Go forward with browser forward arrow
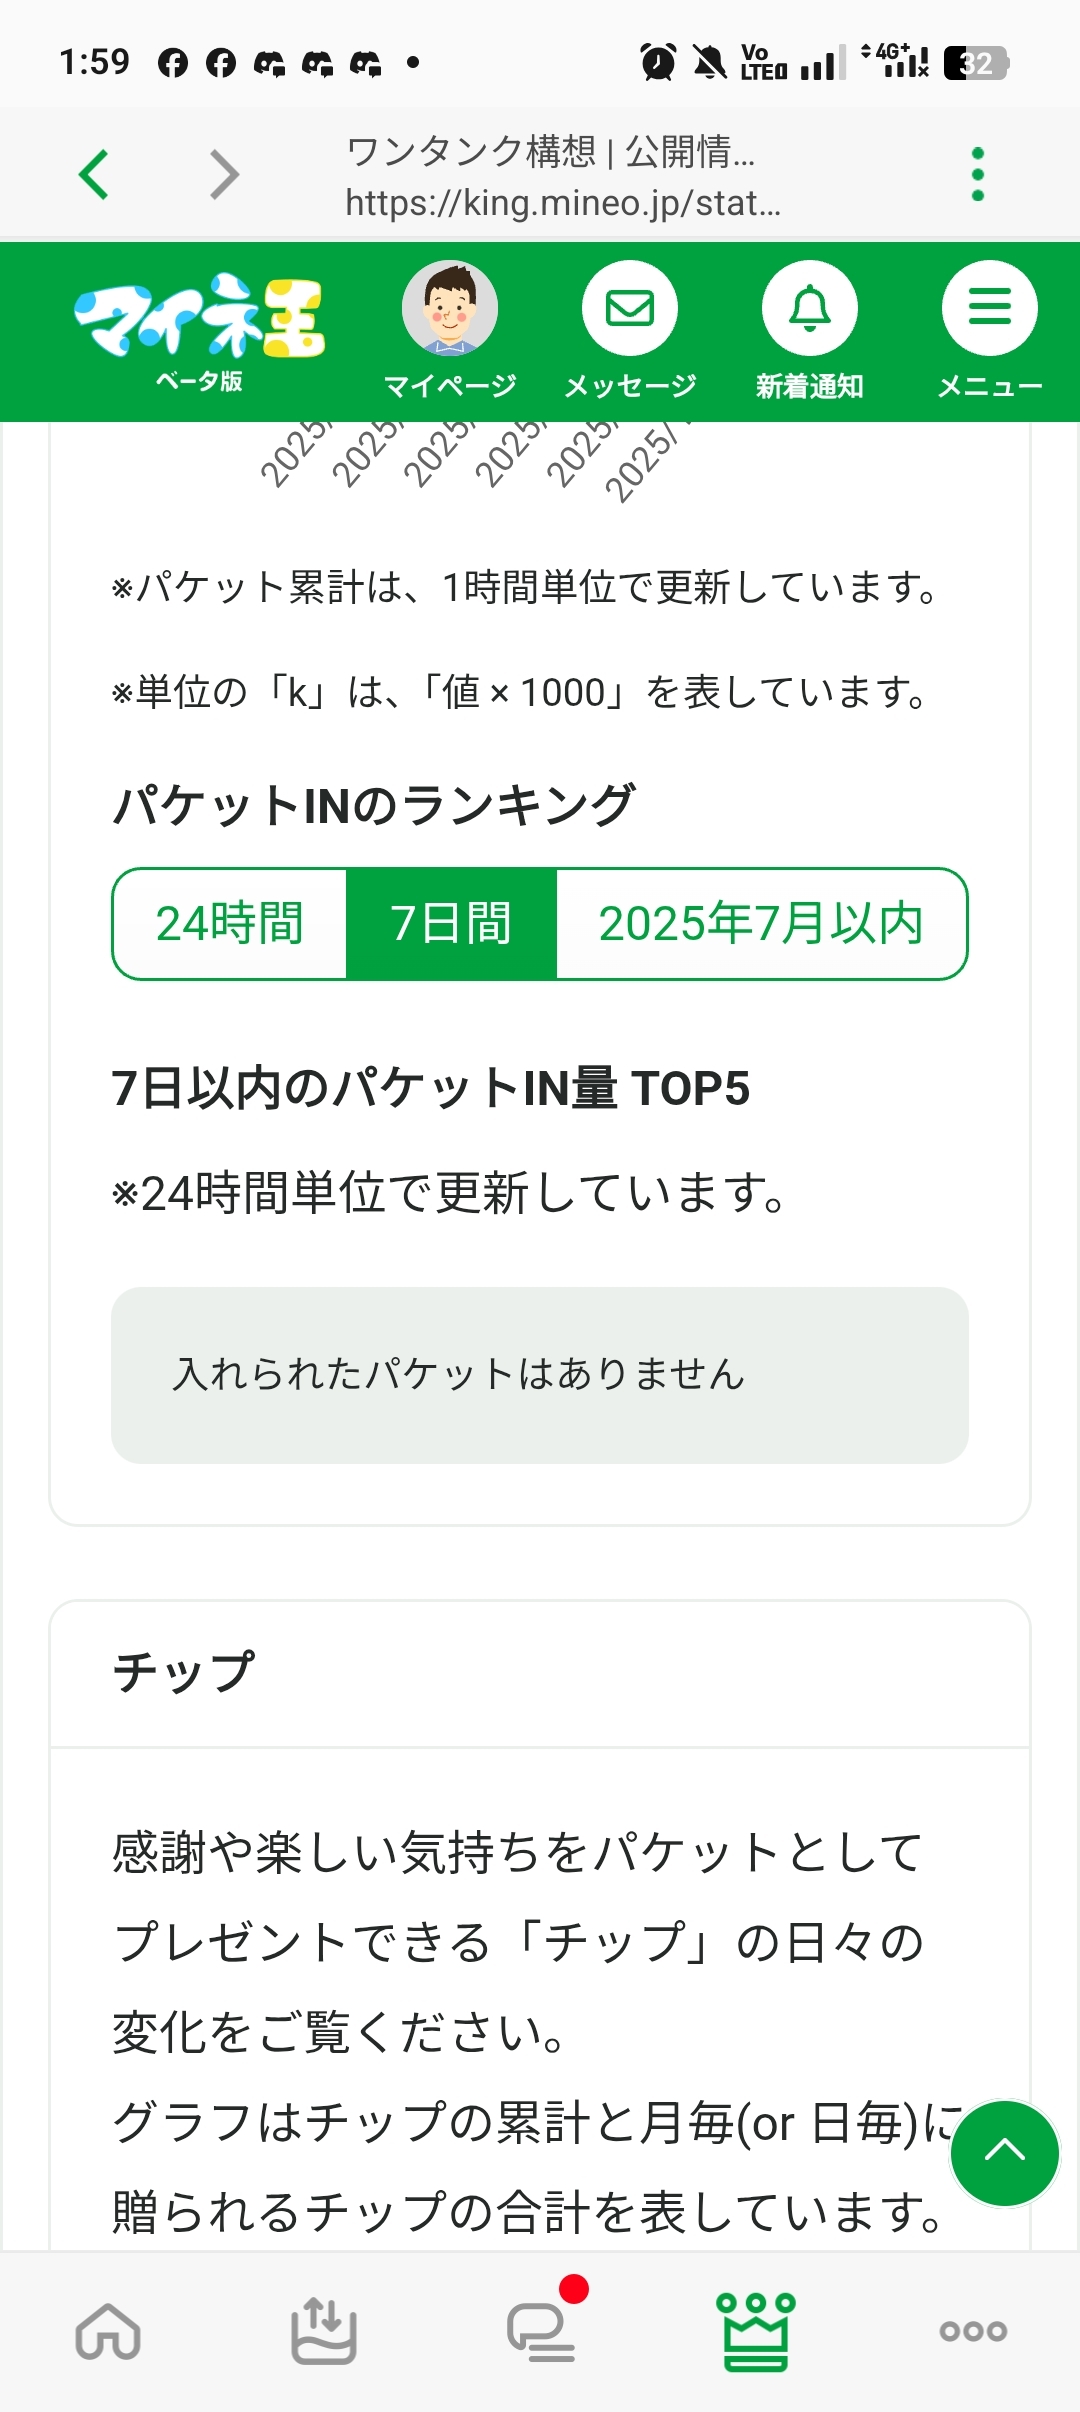1080x2412 pixels. tap(225, 175)
